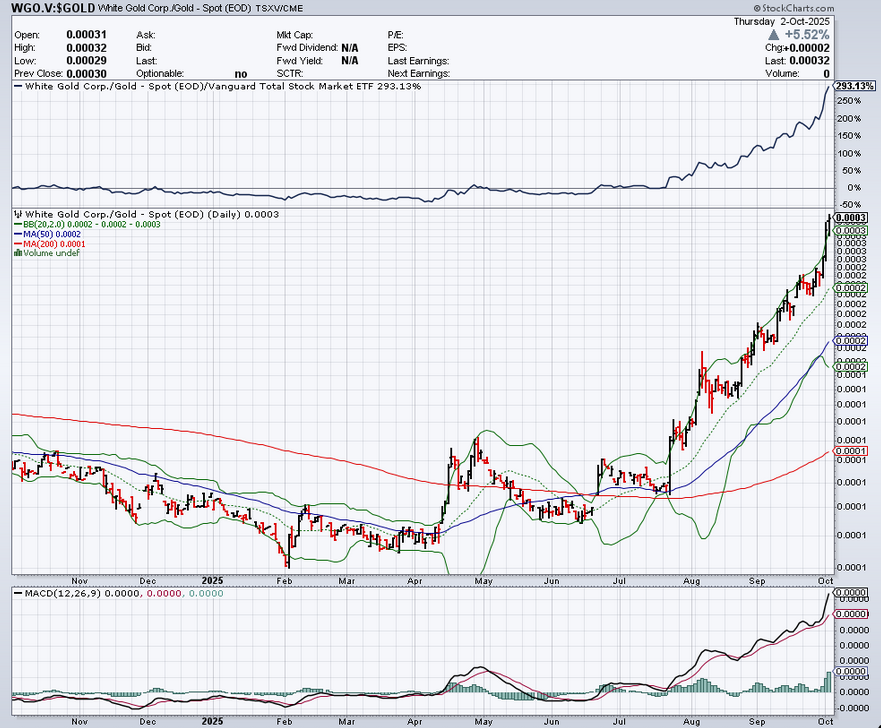Click the red MA(200) legend marker
The image size is (881, 728).
point(15,244)
